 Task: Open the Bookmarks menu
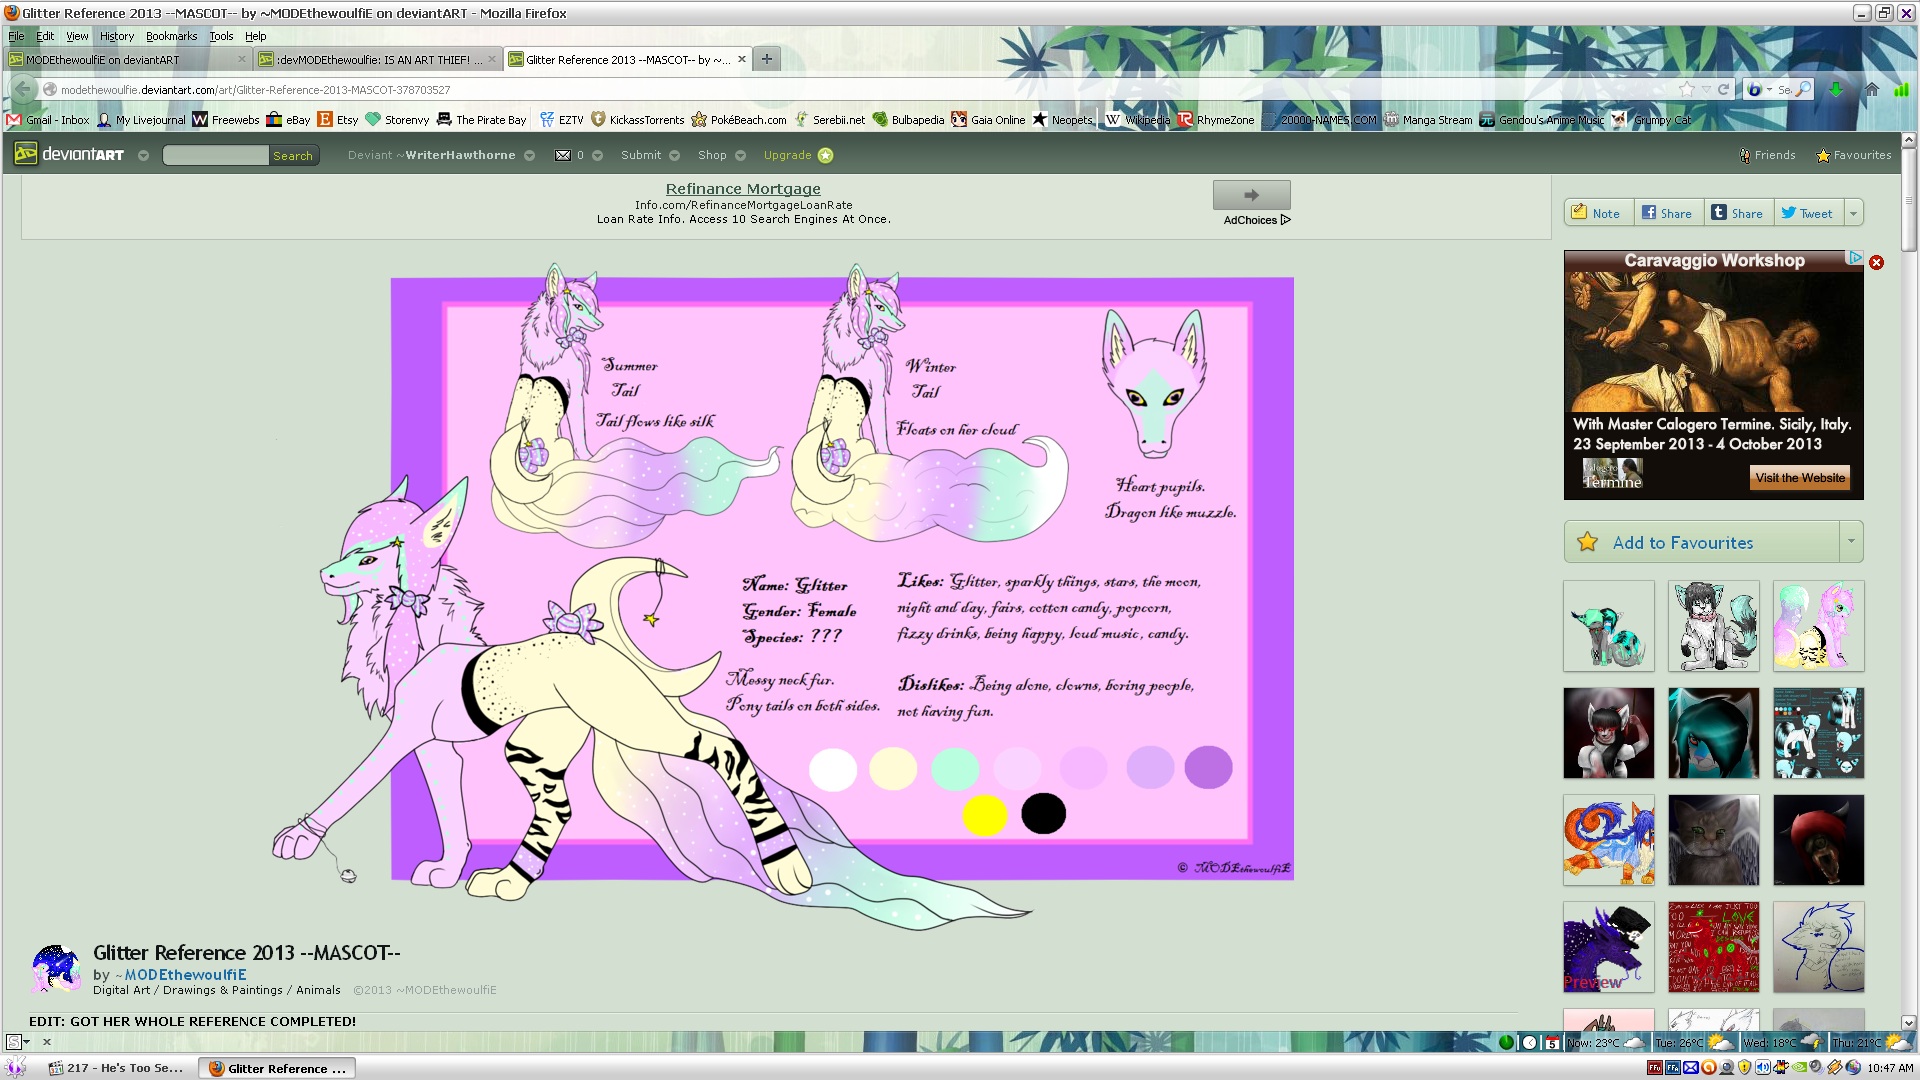coord(171,36)
